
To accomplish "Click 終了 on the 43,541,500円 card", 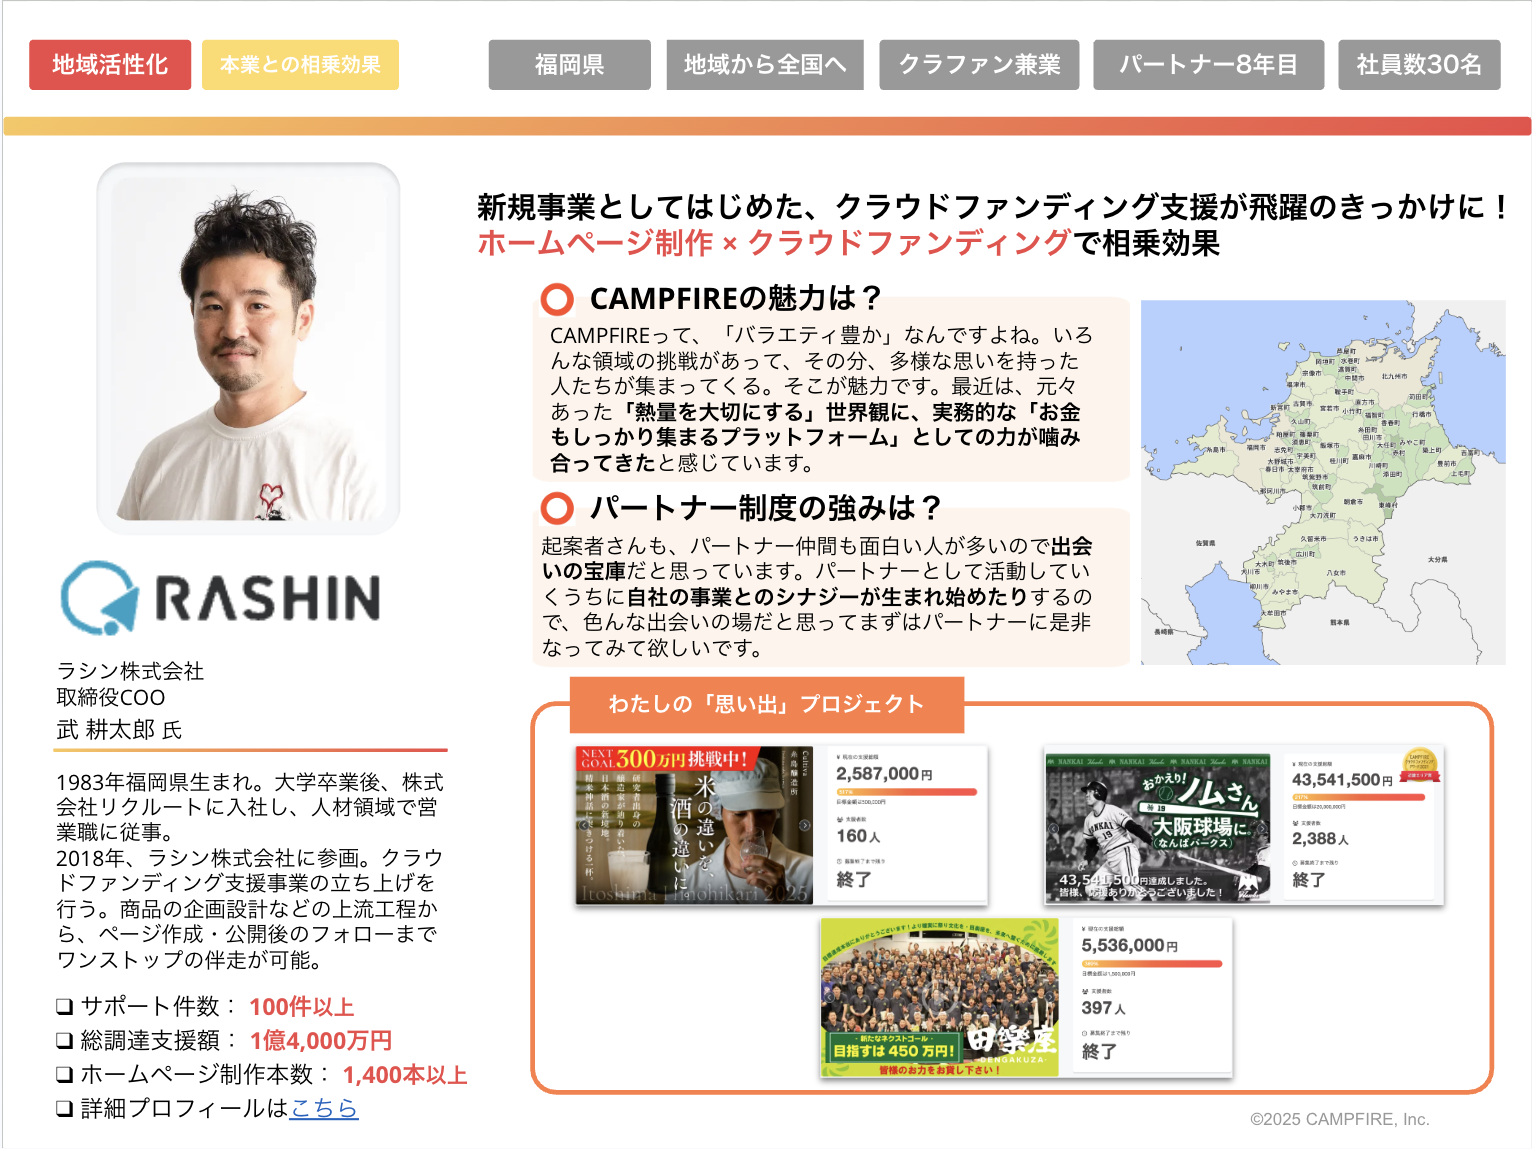I will pos(1309,880).
